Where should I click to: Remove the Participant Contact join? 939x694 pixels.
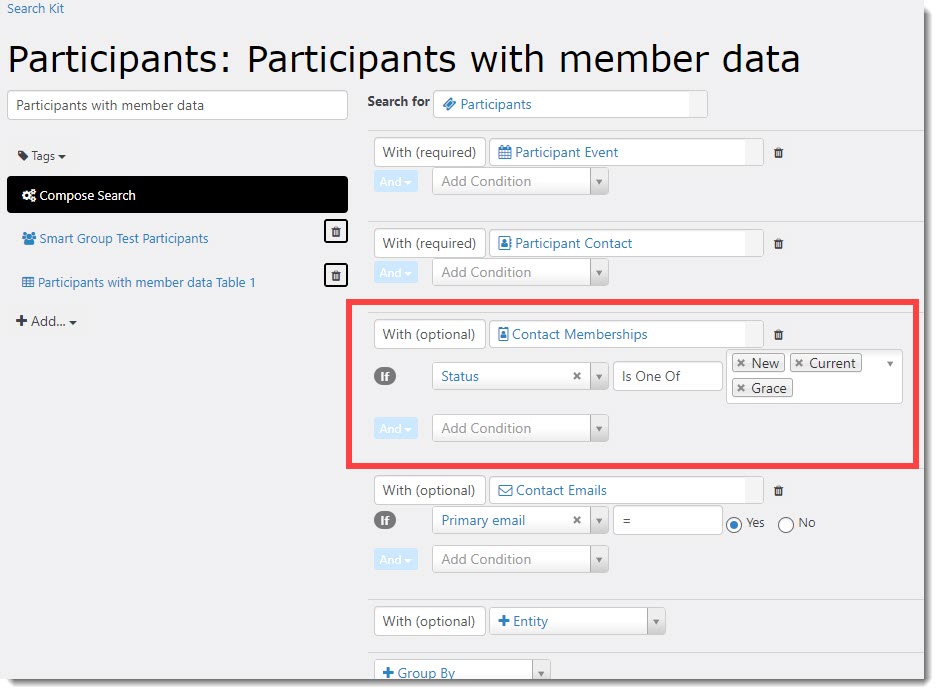[x=779, y=244]
